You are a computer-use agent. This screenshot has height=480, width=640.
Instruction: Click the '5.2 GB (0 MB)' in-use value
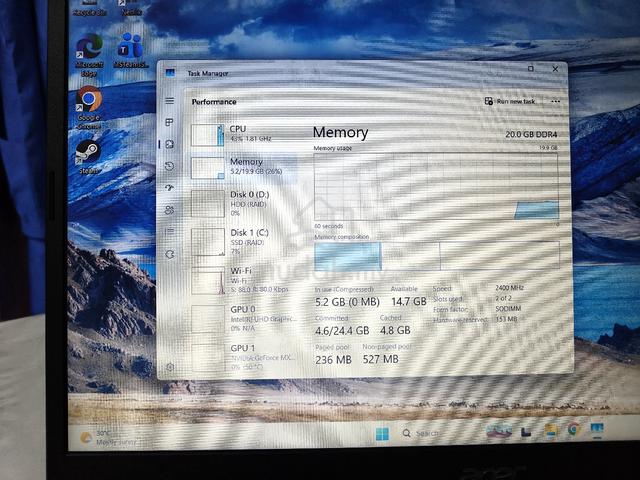[347, 302]
